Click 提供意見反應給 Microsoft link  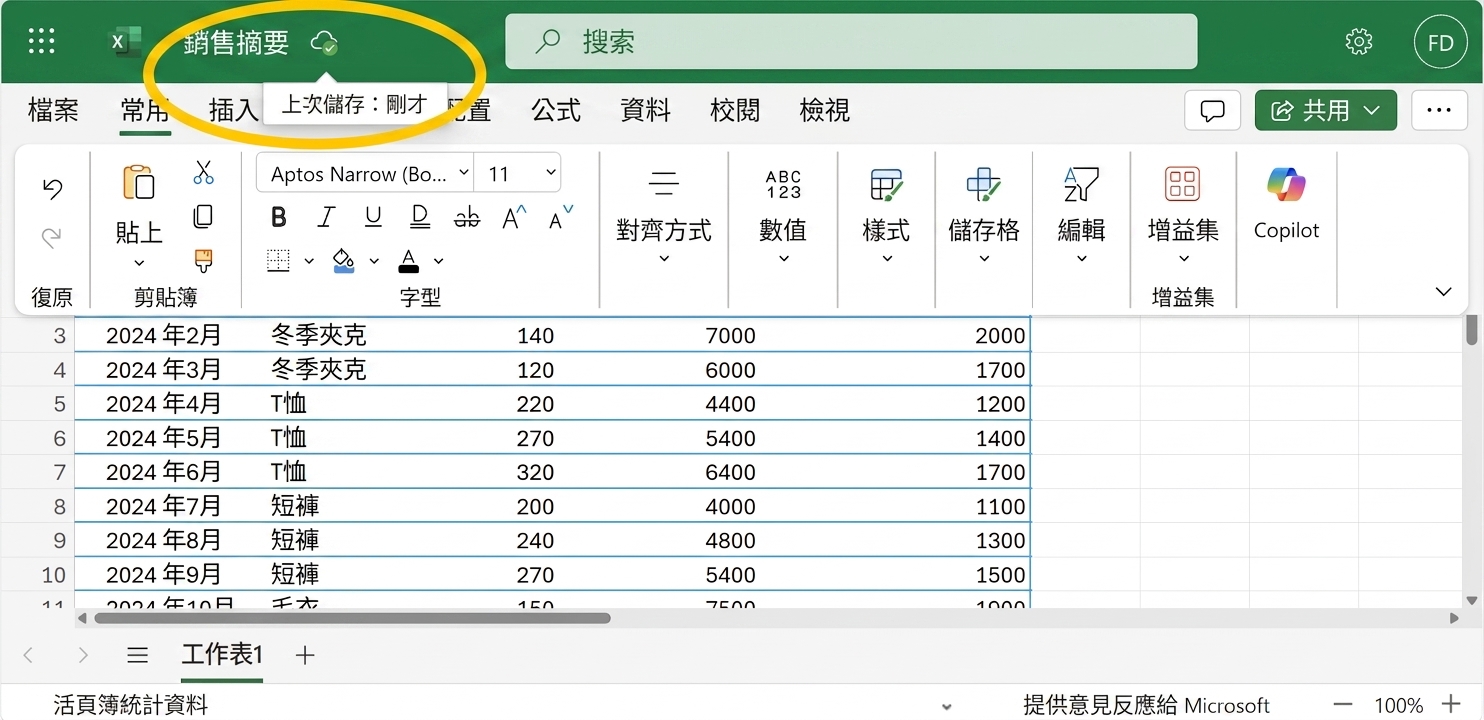(1146, 706)
